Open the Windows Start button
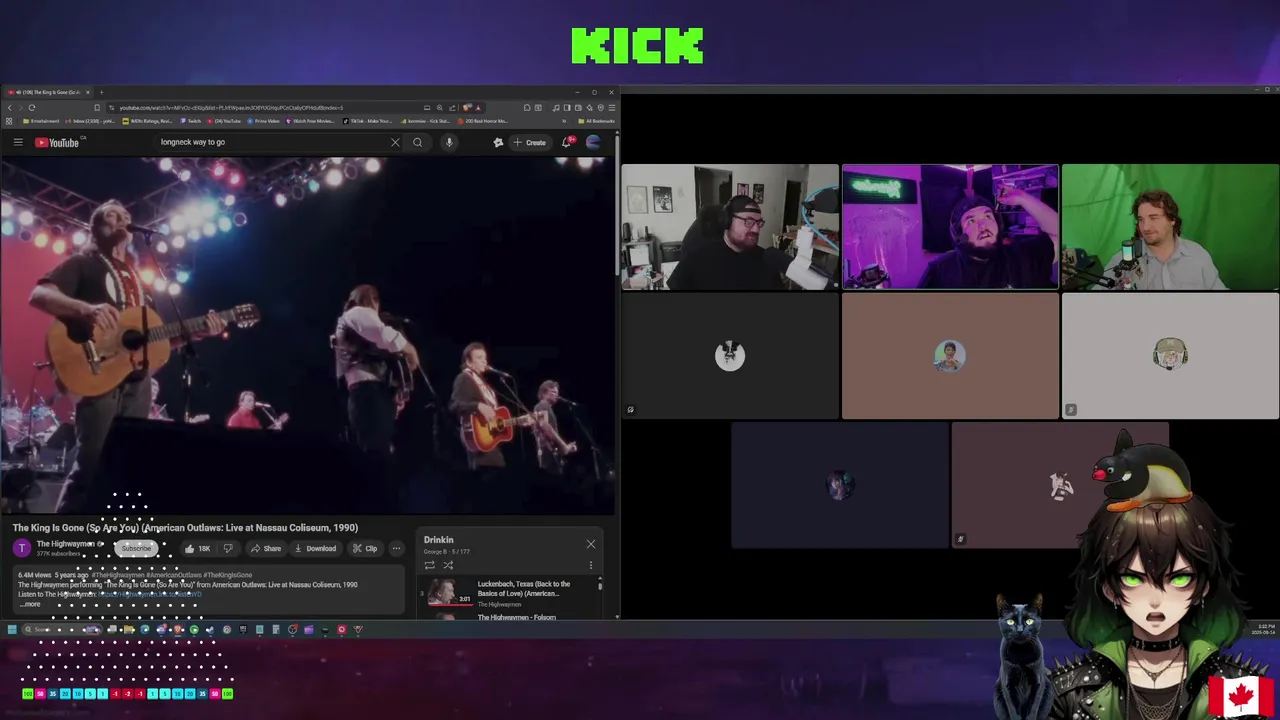 click(12, 630)
